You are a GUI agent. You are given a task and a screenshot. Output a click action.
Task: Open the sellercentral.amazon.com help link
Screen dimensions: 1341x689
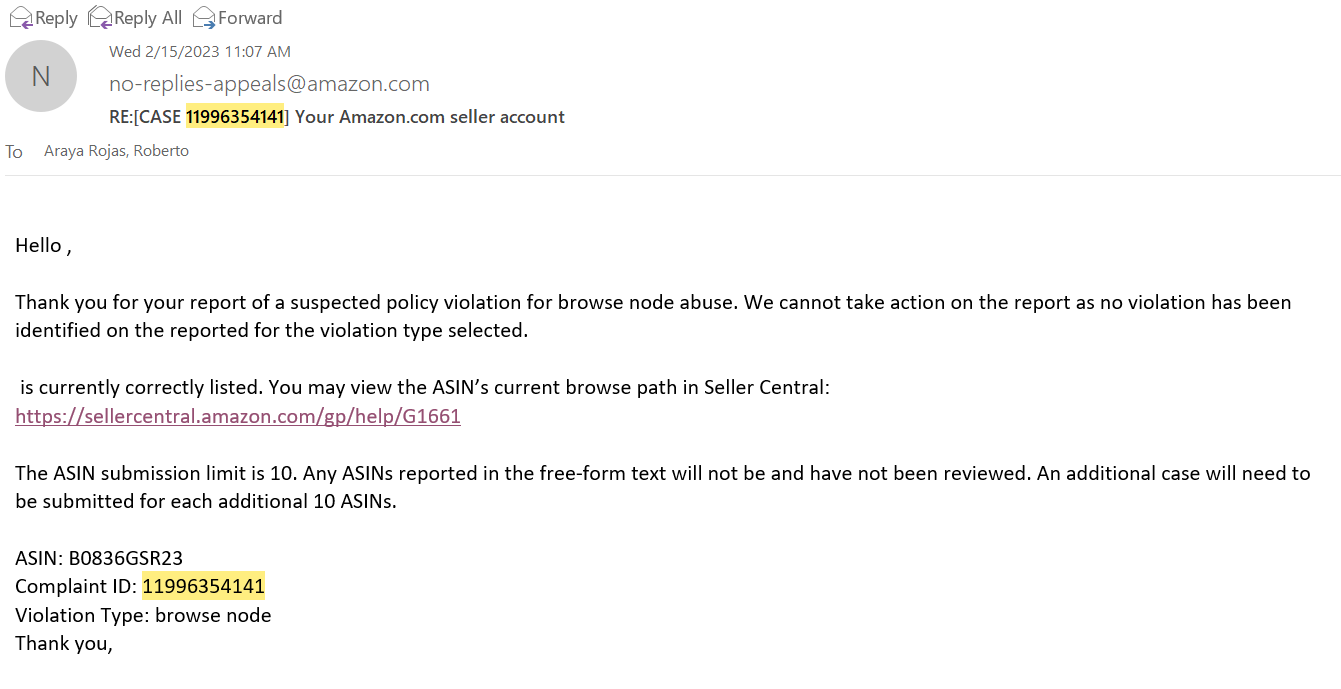(238, 416)
